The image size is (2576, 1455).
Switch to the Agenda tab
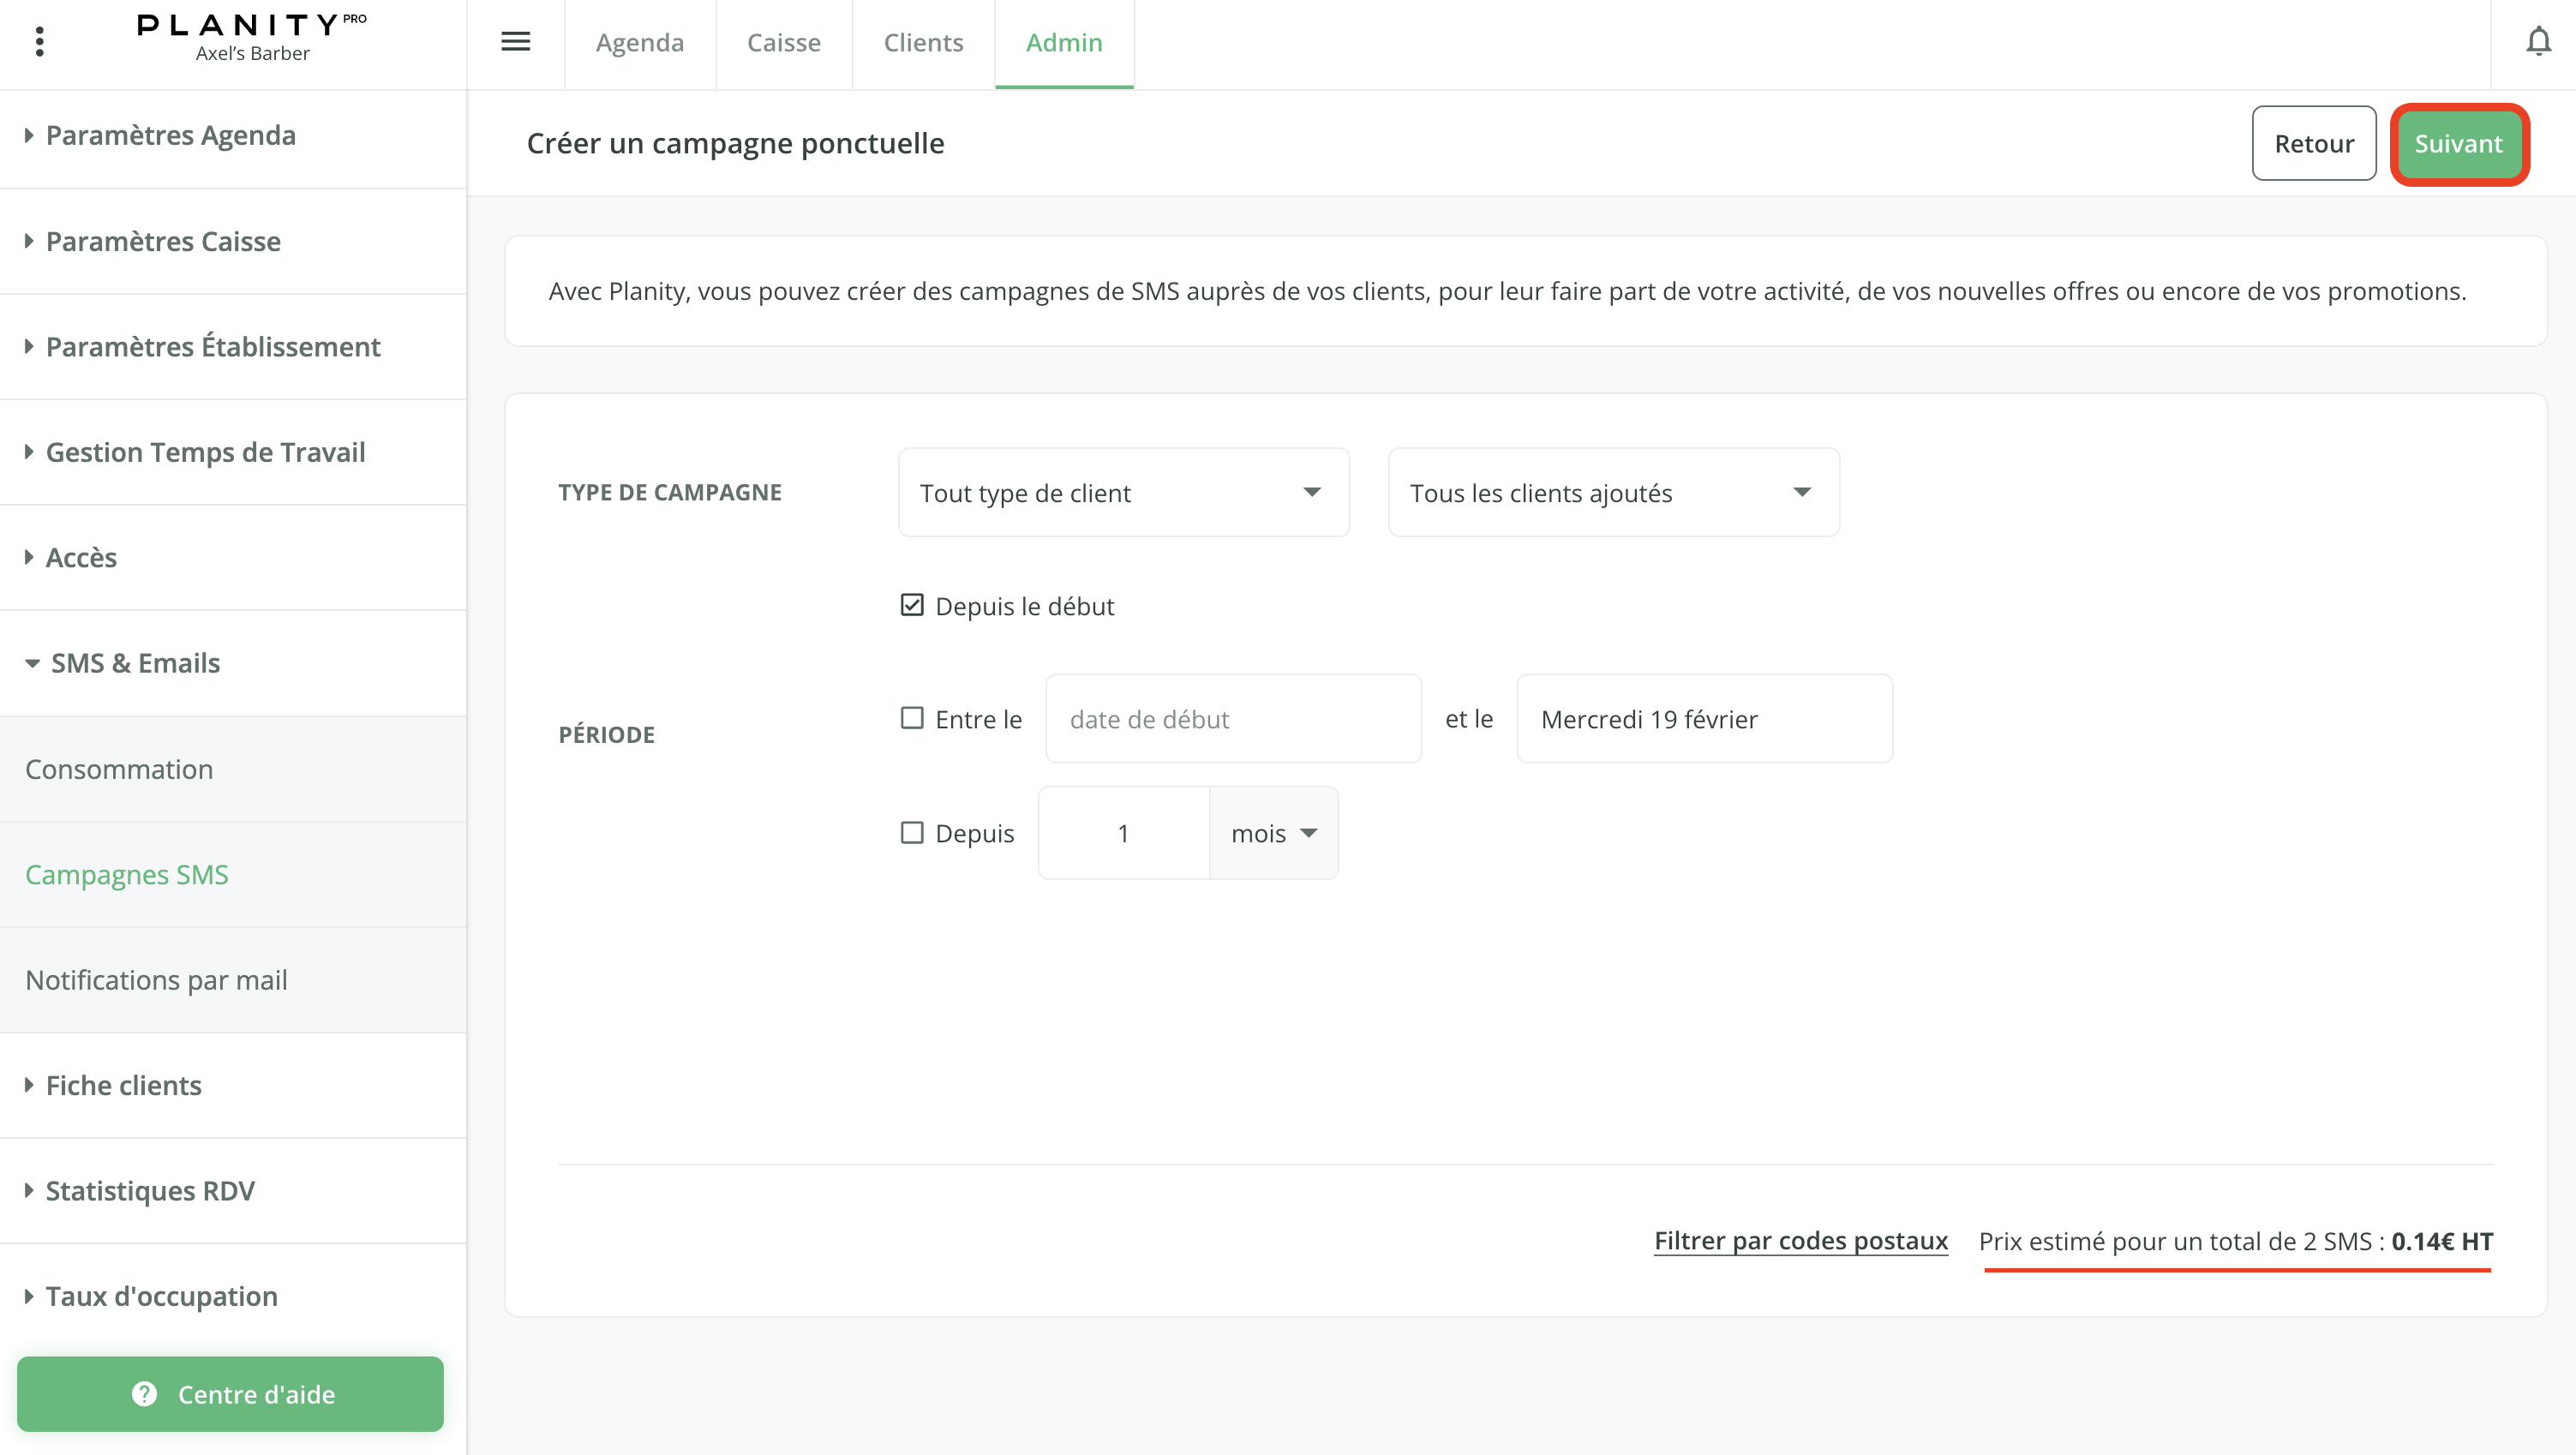click(639, 42)
